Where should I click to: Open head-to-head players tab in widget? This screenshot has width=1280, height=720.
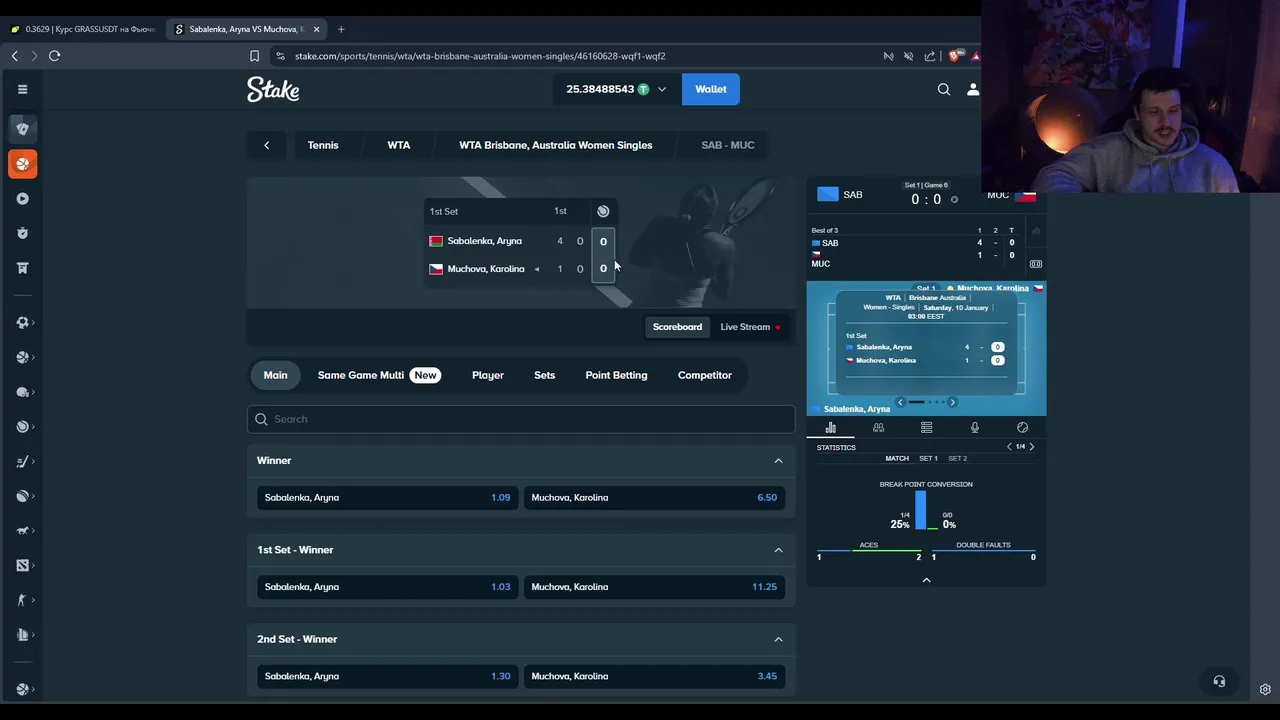click(878, 427)
